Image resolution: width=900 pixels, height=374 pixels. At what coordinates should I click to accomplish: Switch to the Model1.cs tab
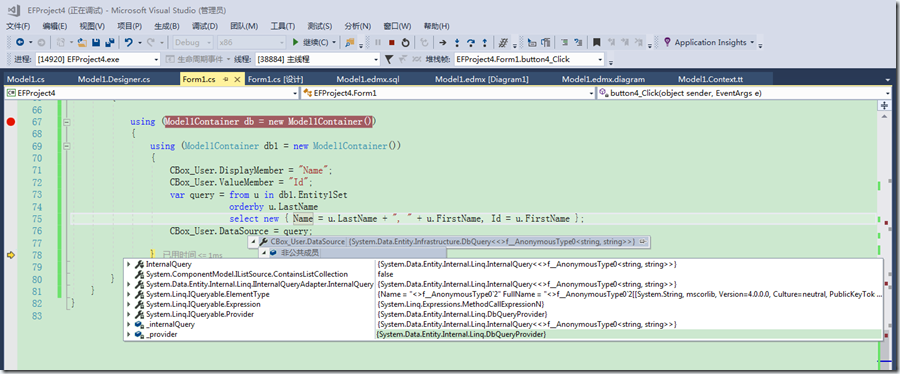pyautogui.click(x=26, y=79)
